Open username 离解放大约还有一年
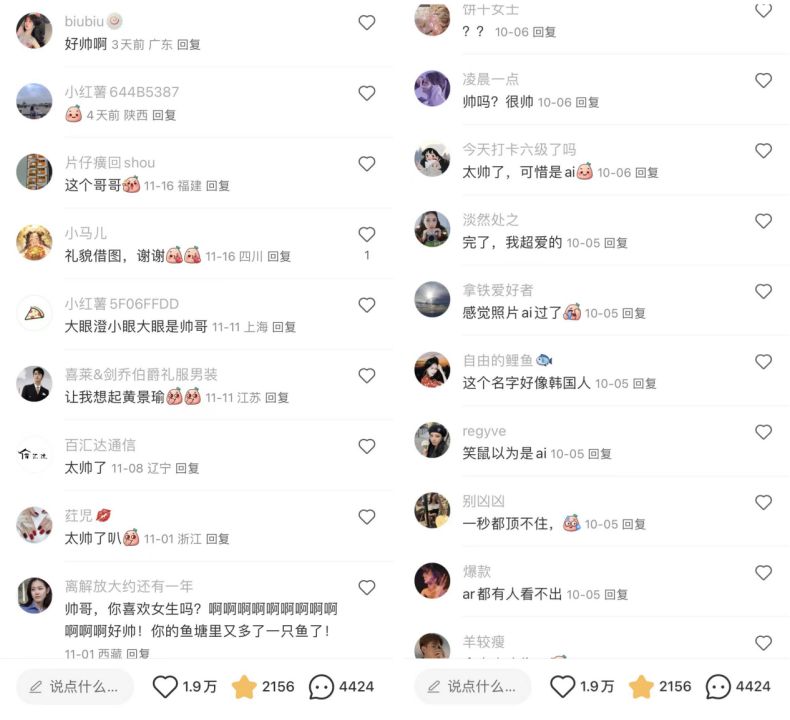Image resolution: width=790 pixels, height=720 pixels. 129,586
